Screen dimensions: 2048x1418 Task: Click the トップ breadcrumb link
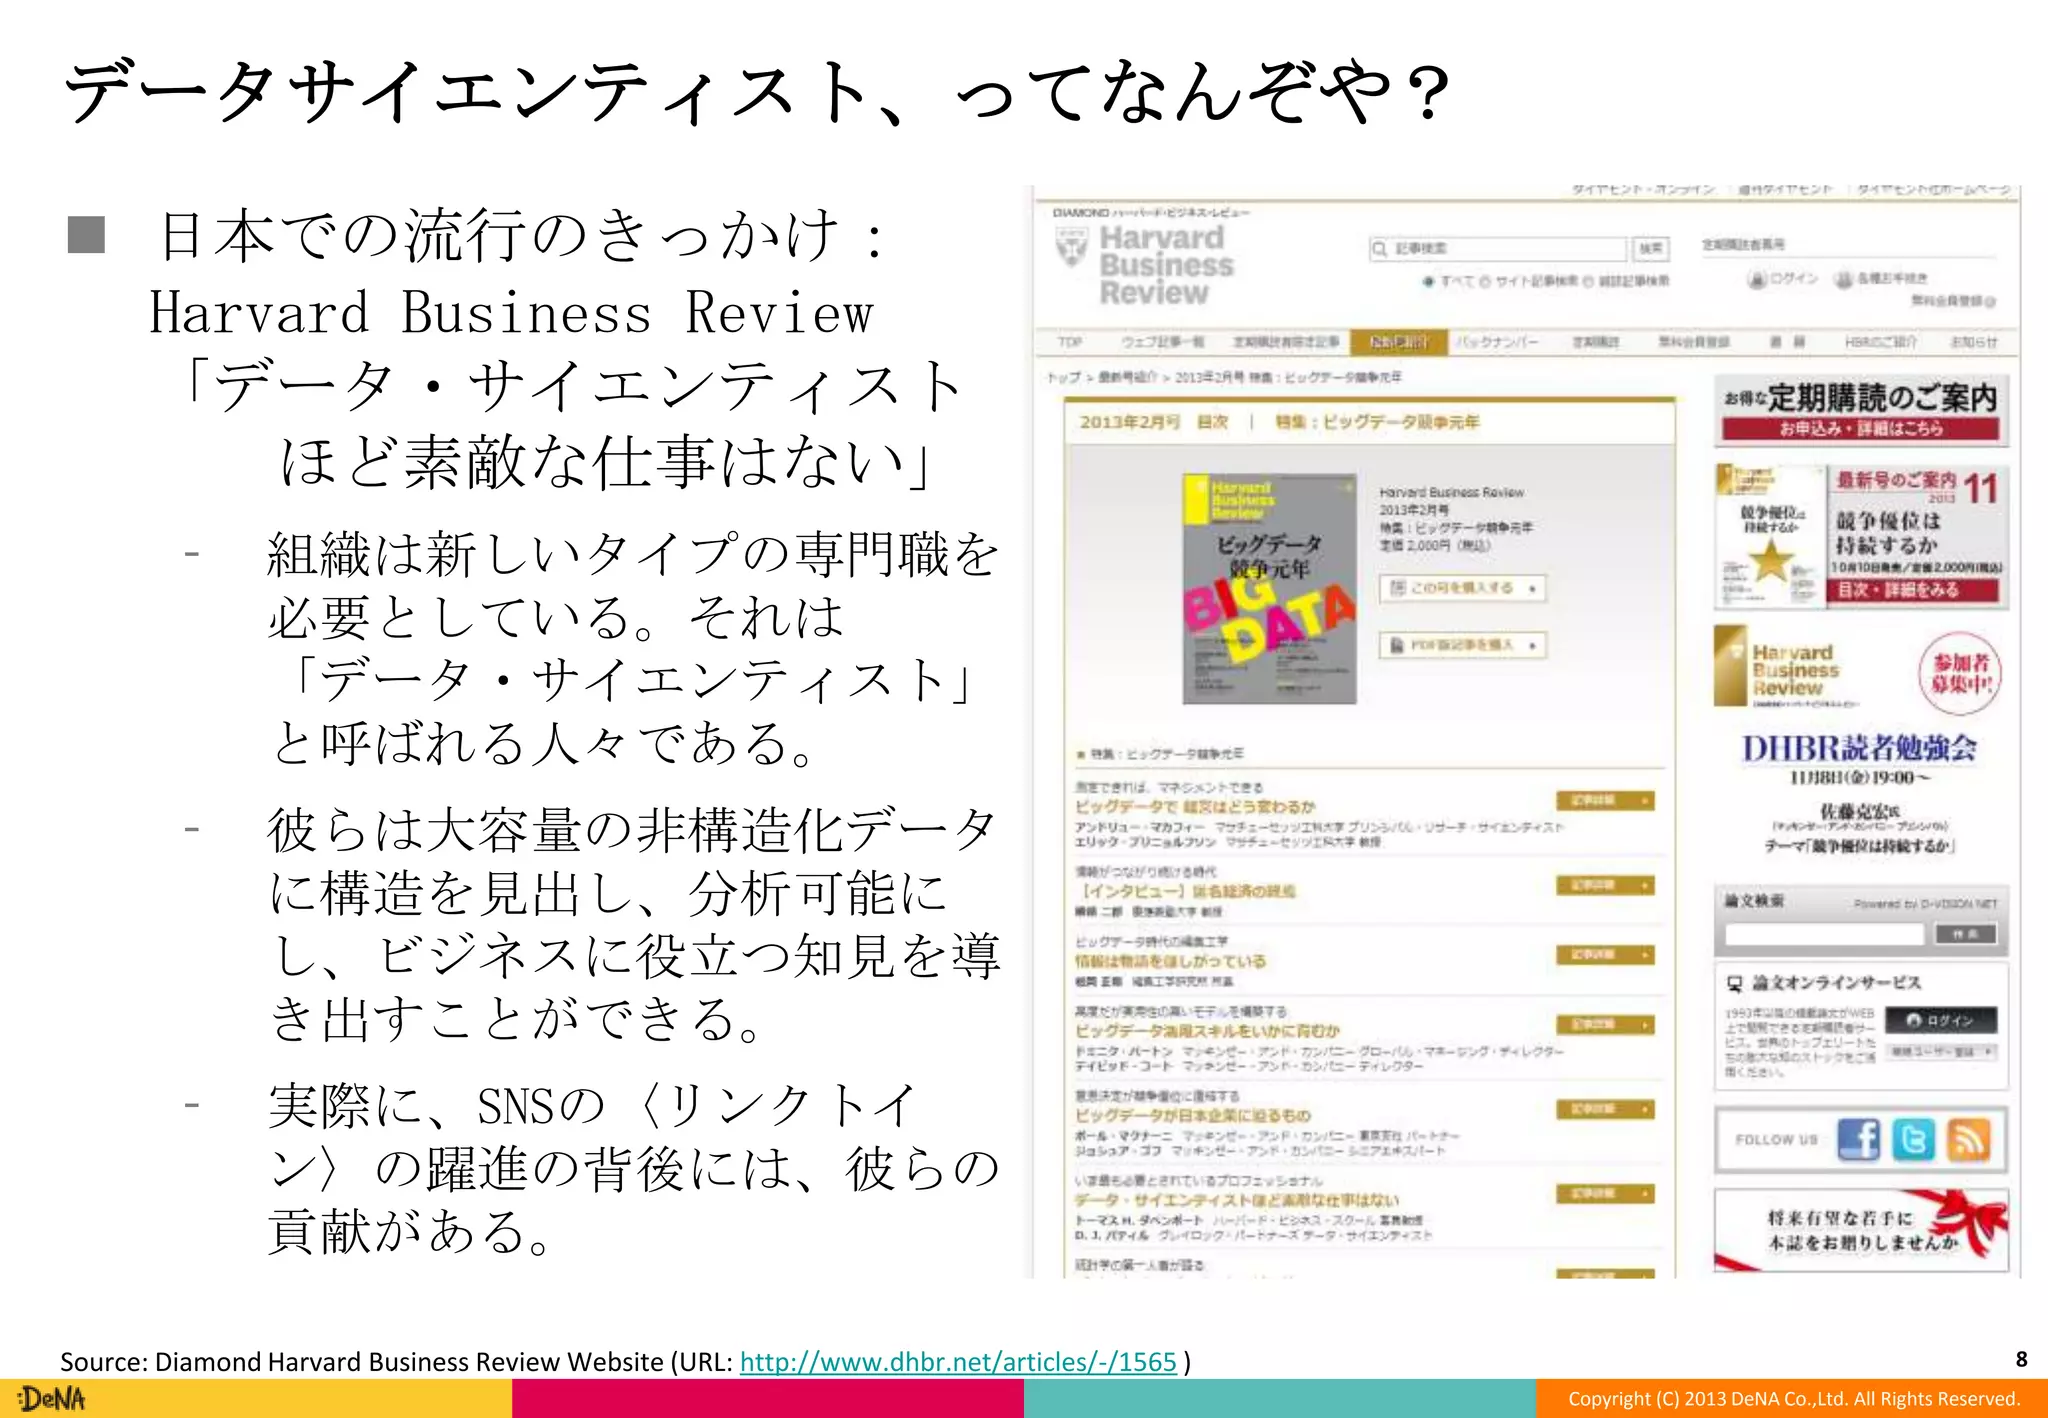point(1063,377)
